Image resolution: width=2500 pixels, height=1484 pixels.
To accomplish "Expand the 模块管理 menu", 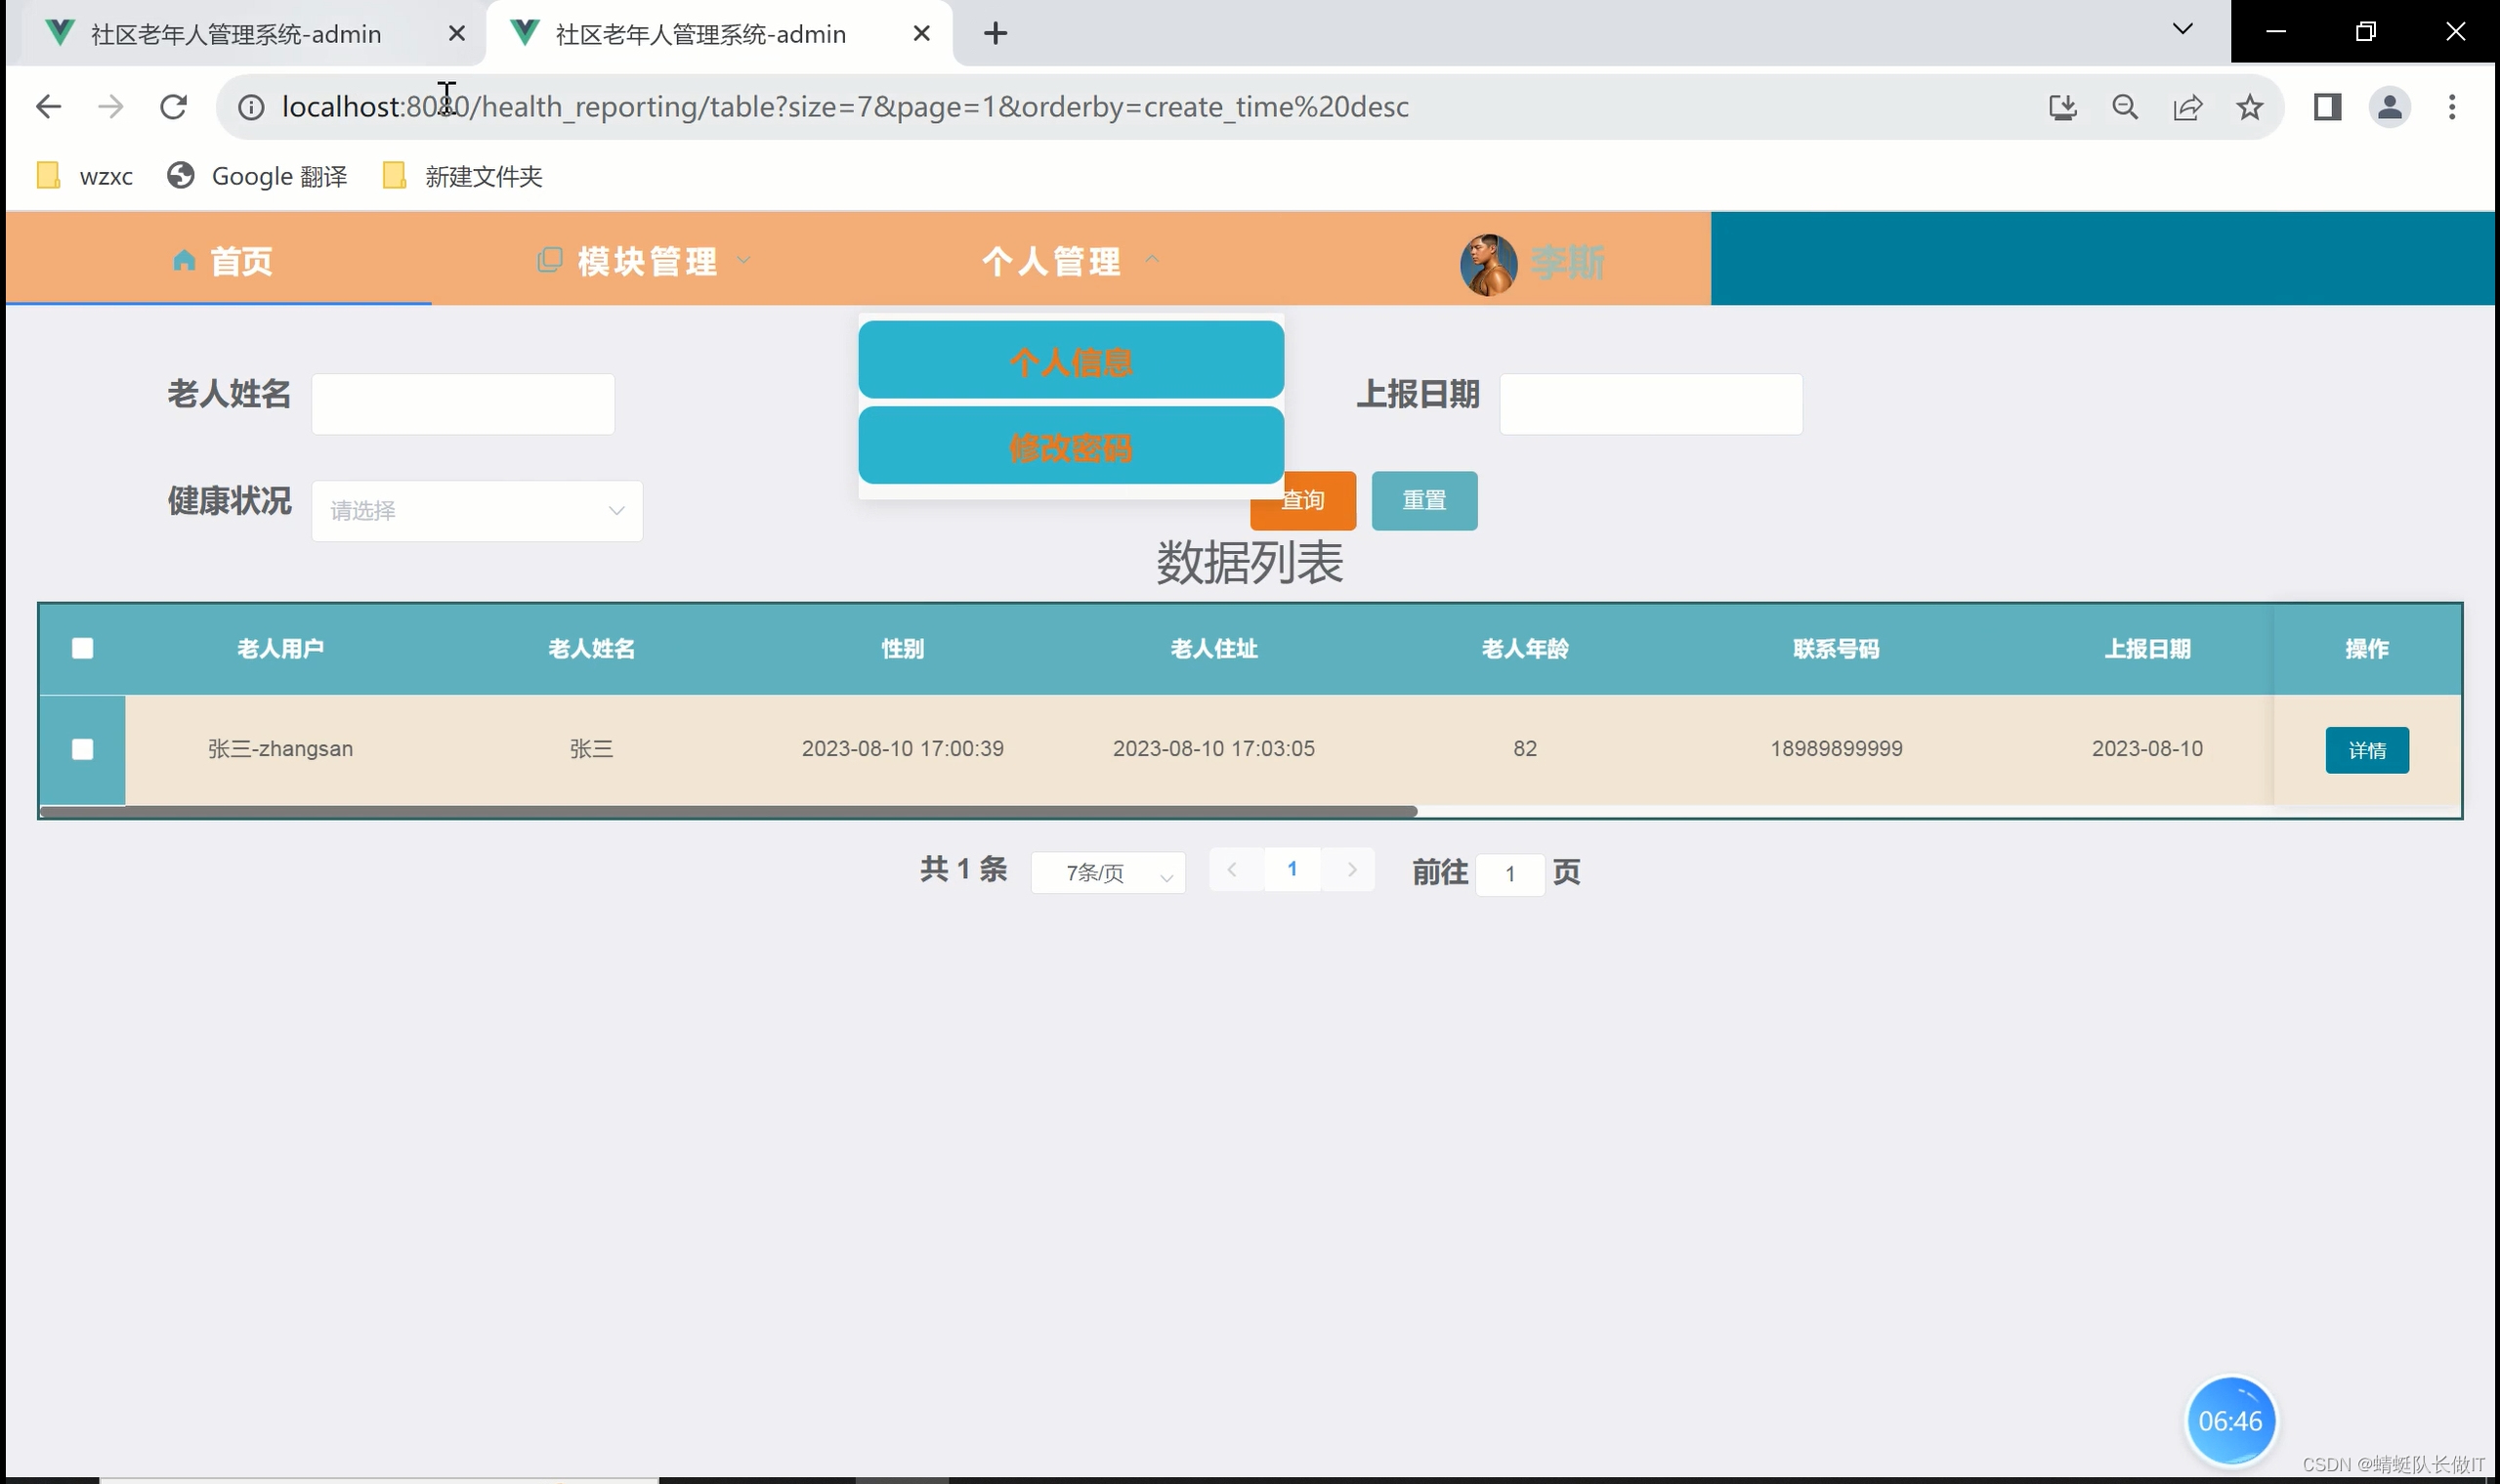I will tap(646, 261).
